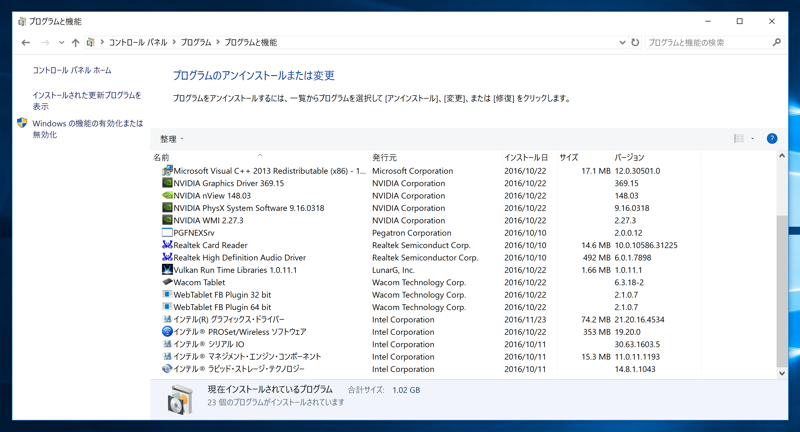
Task: Open the 整理 organize dropdown
Action: tap(171, 139)
